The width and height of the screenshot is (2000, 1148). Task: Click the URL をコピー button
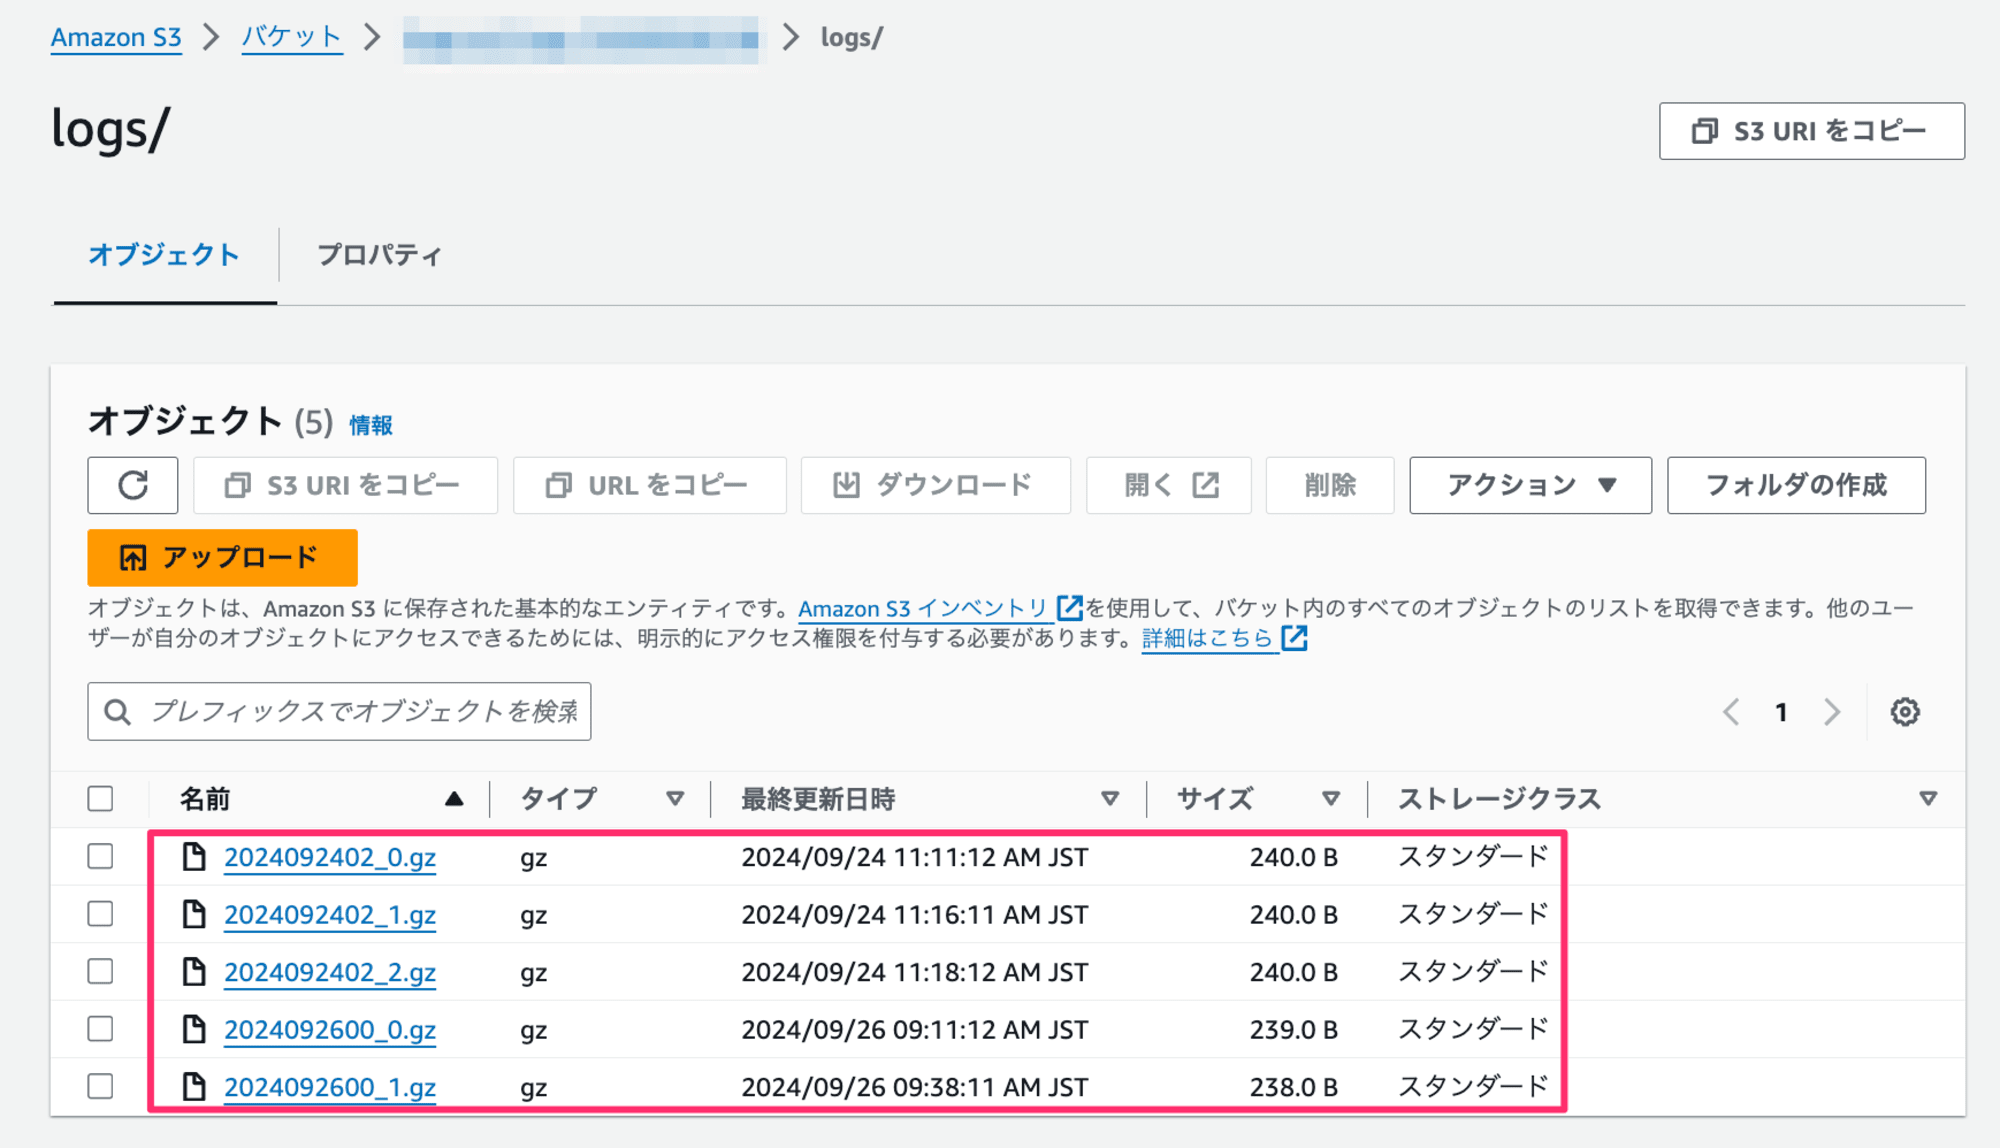coord(650,485)
